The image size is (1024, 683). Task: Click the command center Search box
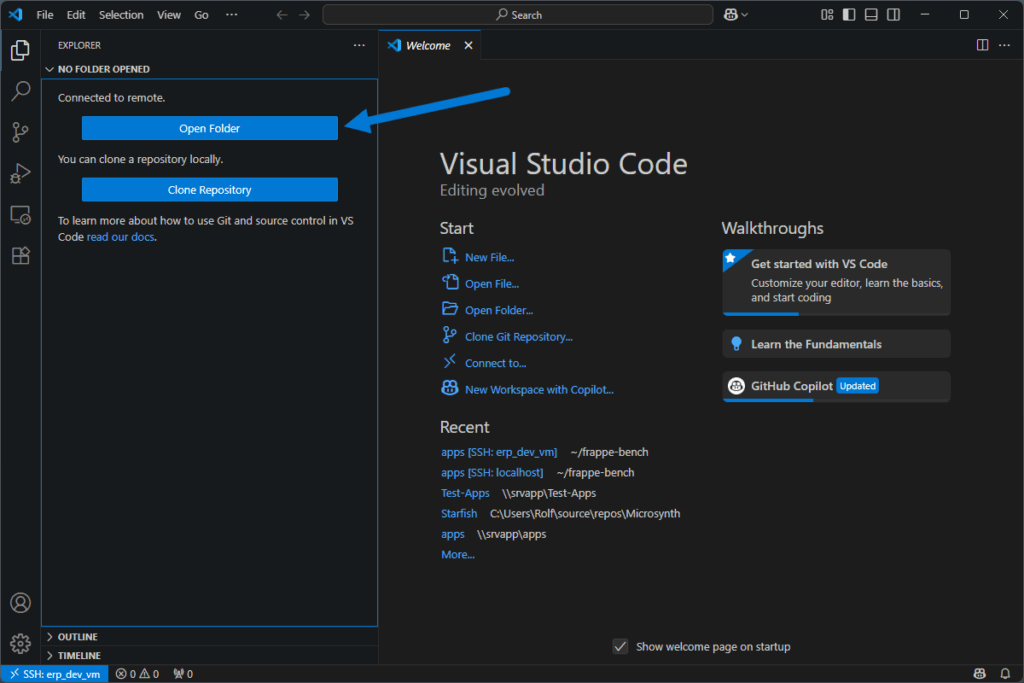pos(518,14)
